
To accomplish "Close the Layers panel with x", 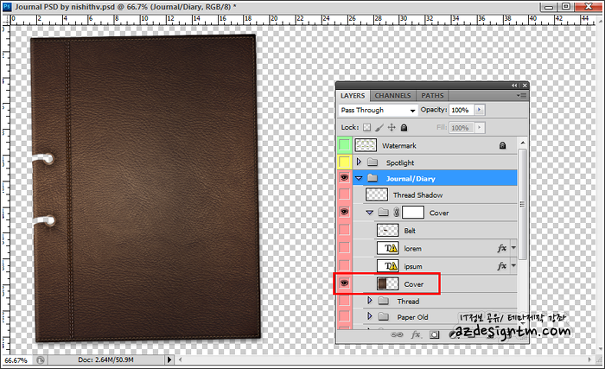I will pyautogui.click(x=524, y=85).
